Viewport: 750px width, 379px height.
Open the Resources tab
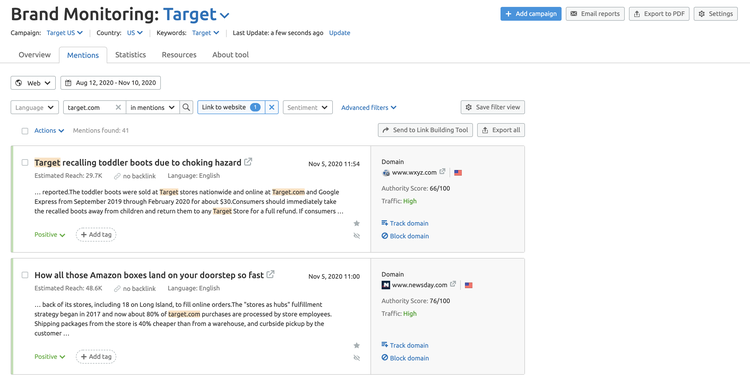179,55
